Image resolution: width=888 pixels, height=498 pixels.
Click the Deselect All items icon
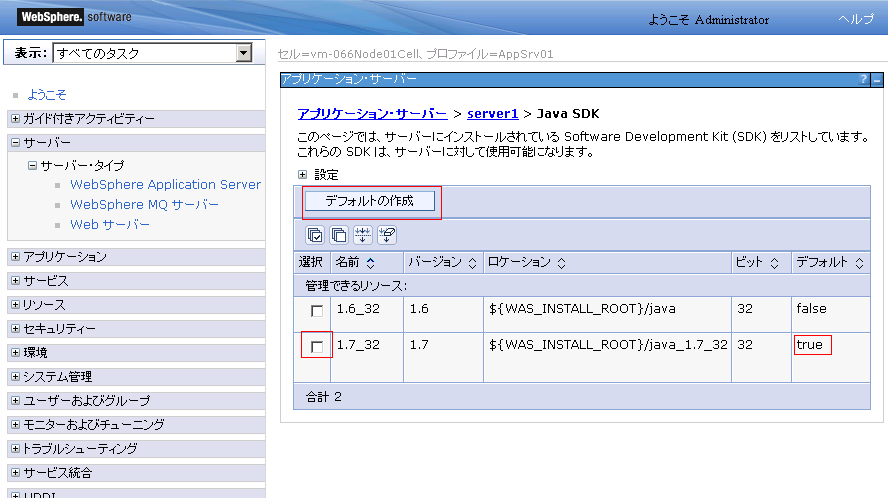[x=339, y=235]
